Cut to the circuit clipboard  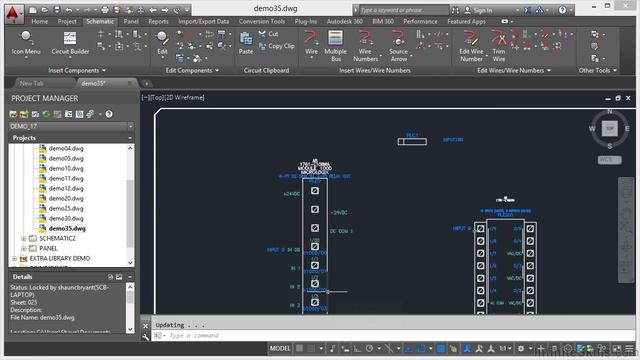click(269, 33)
